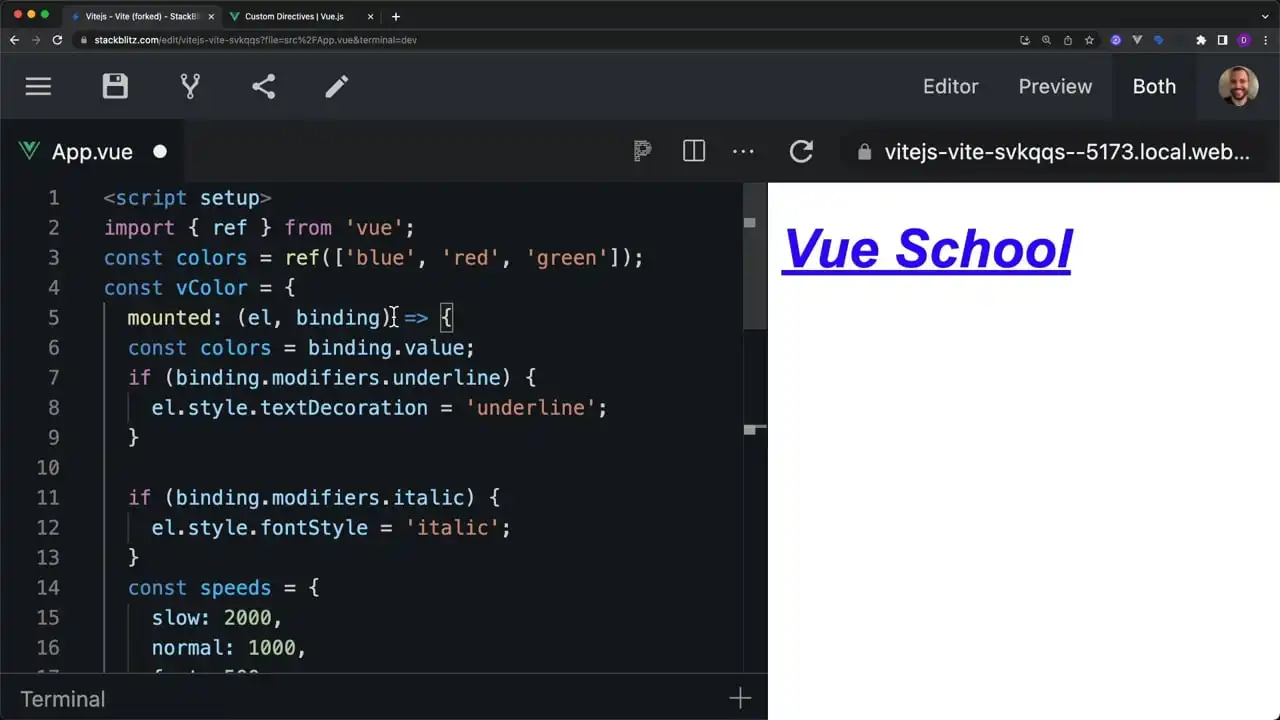
Task: Reload the browser page
Action: [x=58, y=40]
